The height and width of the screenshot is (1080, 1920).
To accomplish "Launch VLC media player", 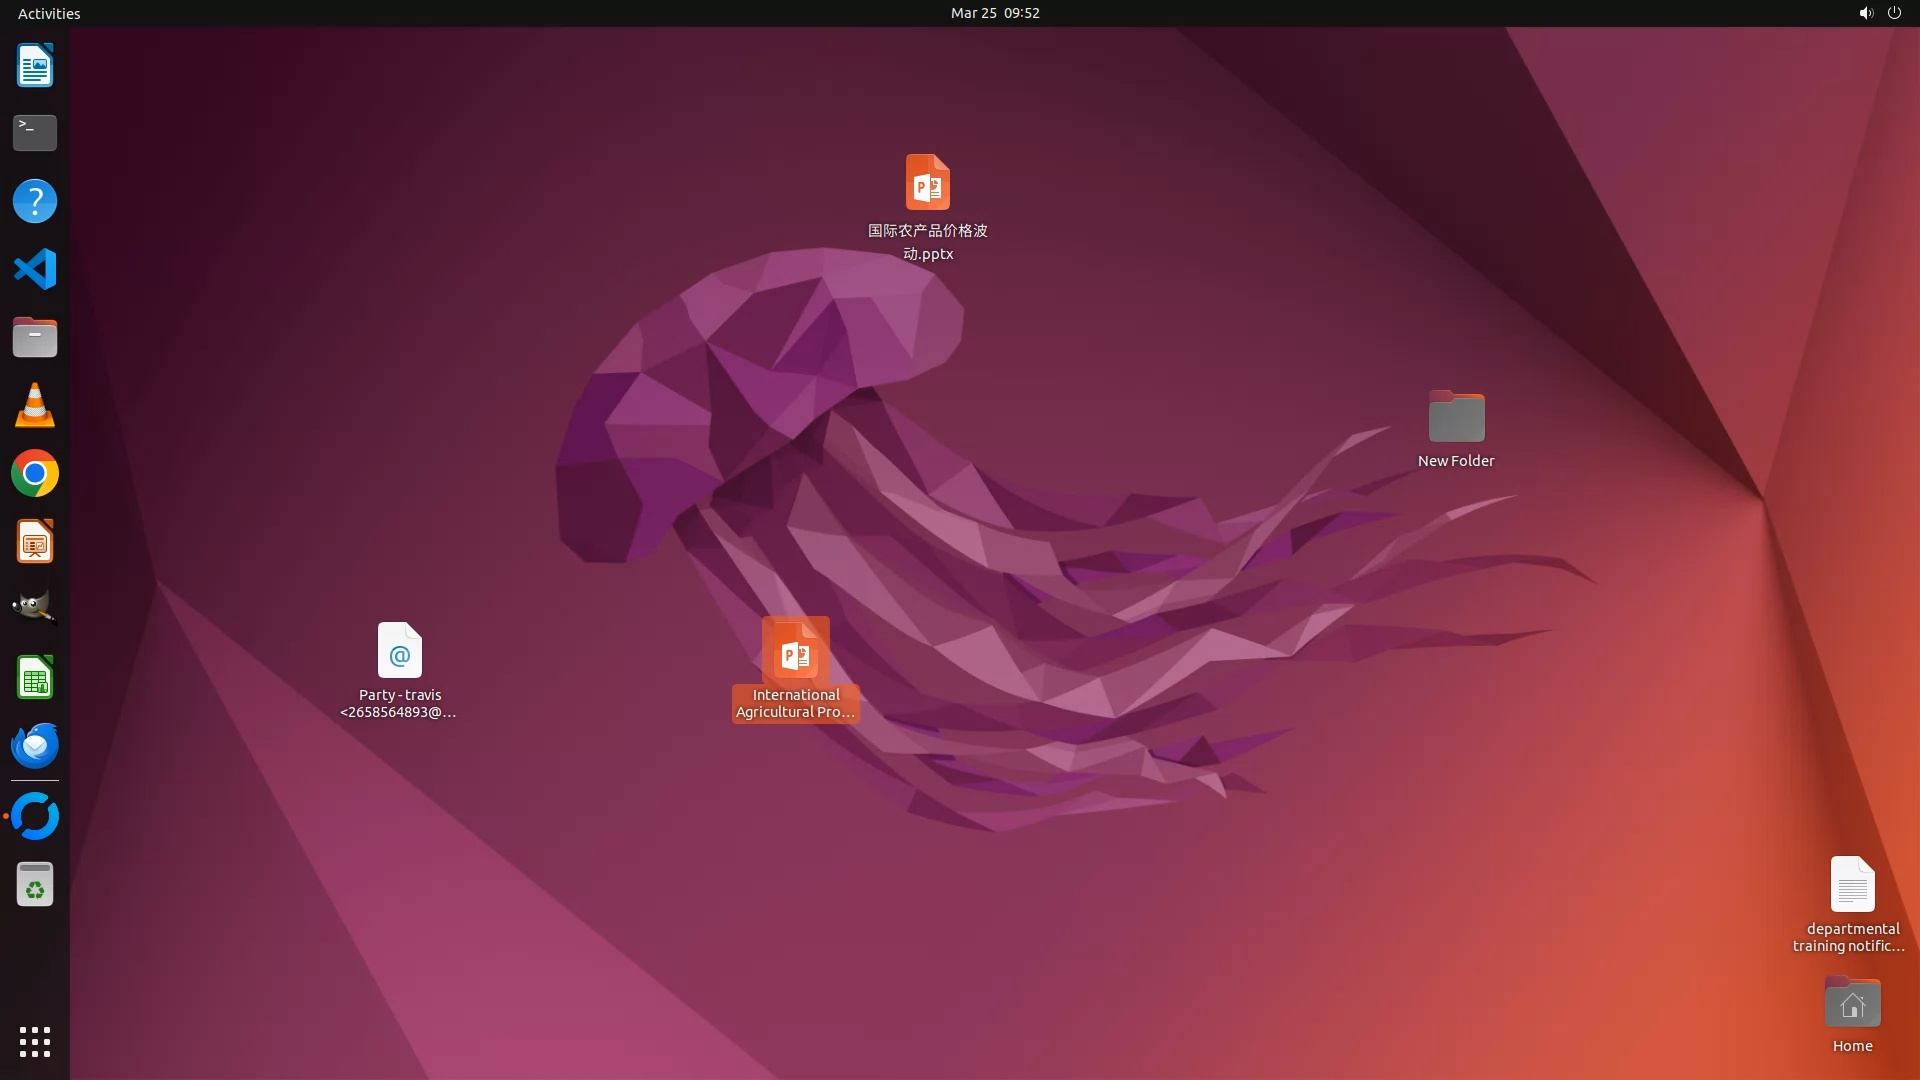I will point(35,405).
